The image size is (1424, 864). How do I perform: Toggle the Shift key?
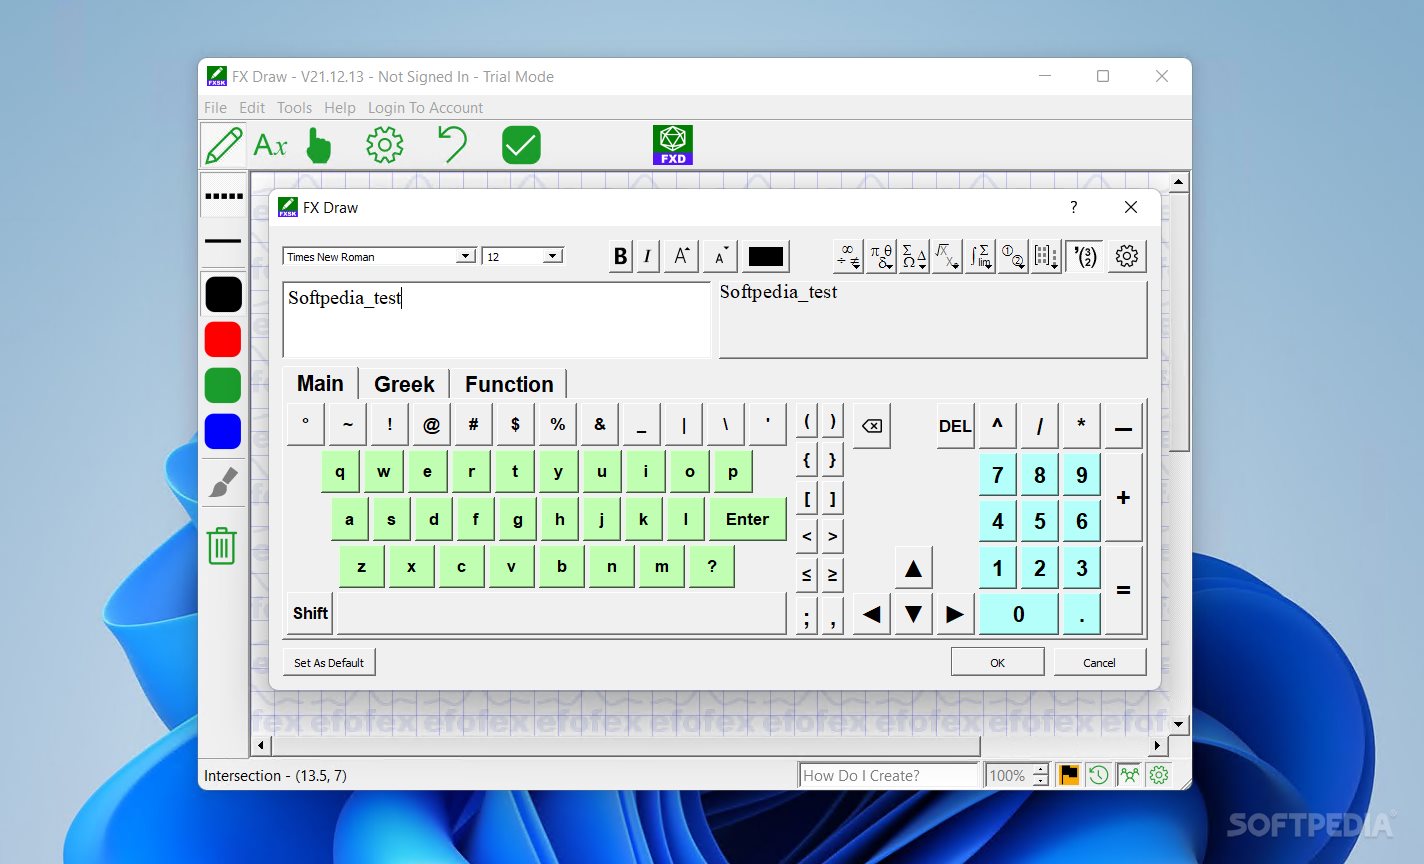[x=310, y=613]
